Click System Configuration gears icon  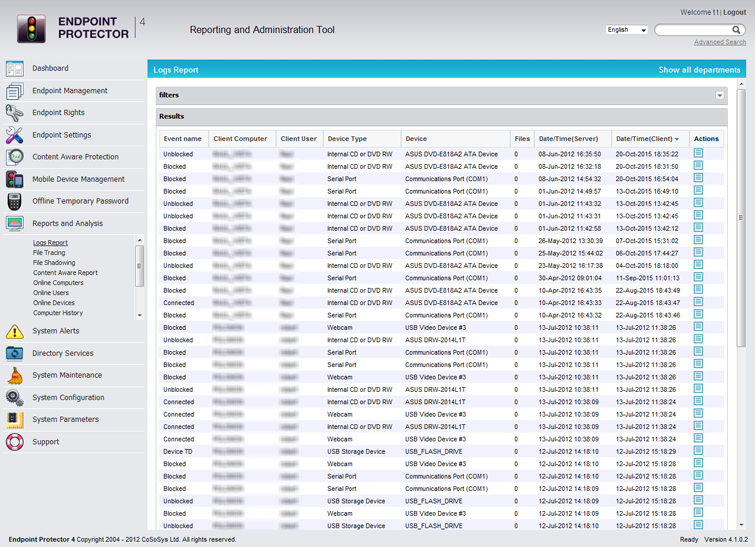tap(14, 398)
